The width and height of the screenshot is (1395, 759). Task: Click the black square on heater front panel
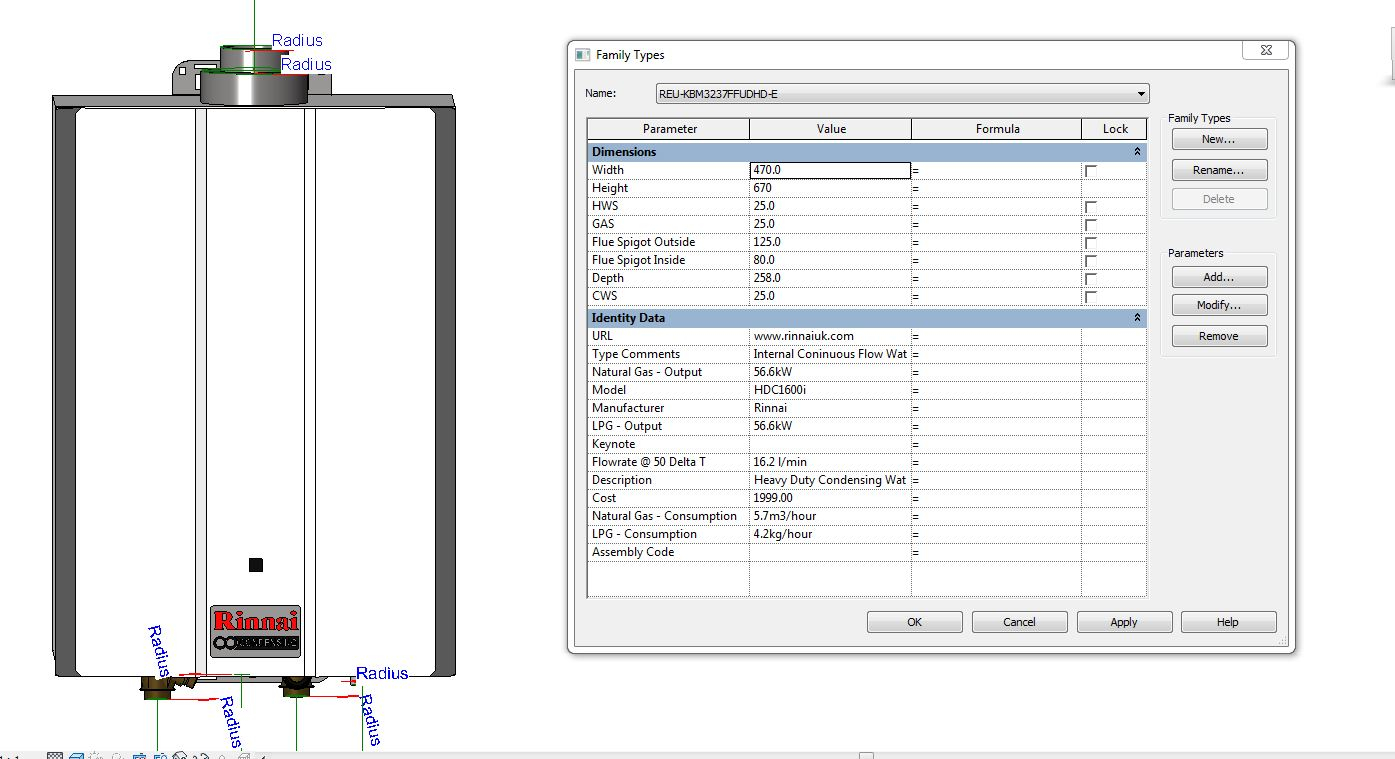coord(256,565)
